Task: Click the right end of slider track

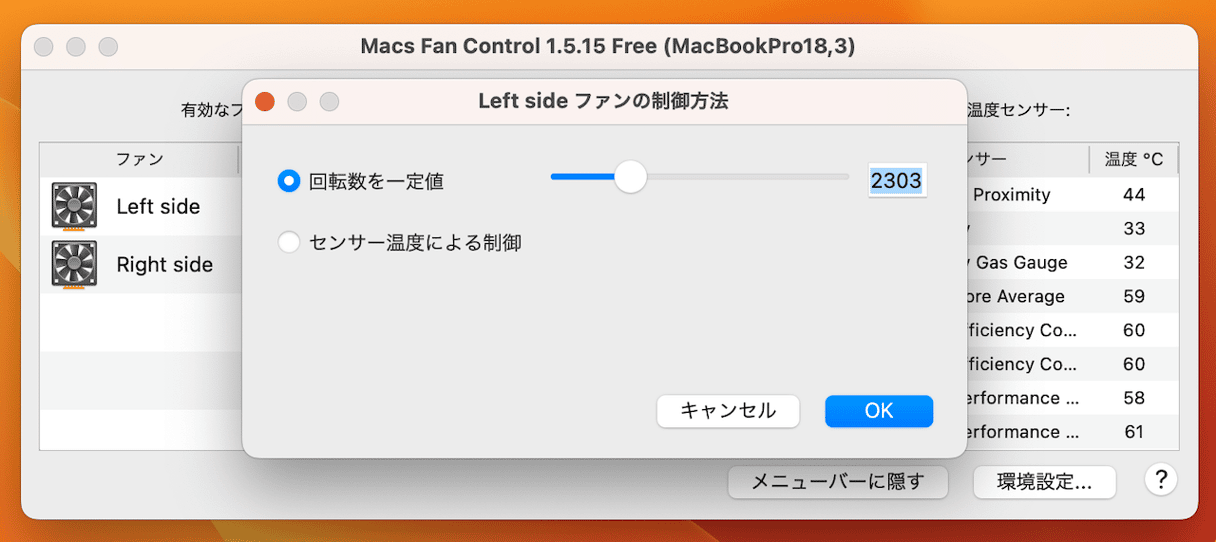Action: (x=846, y=177)
